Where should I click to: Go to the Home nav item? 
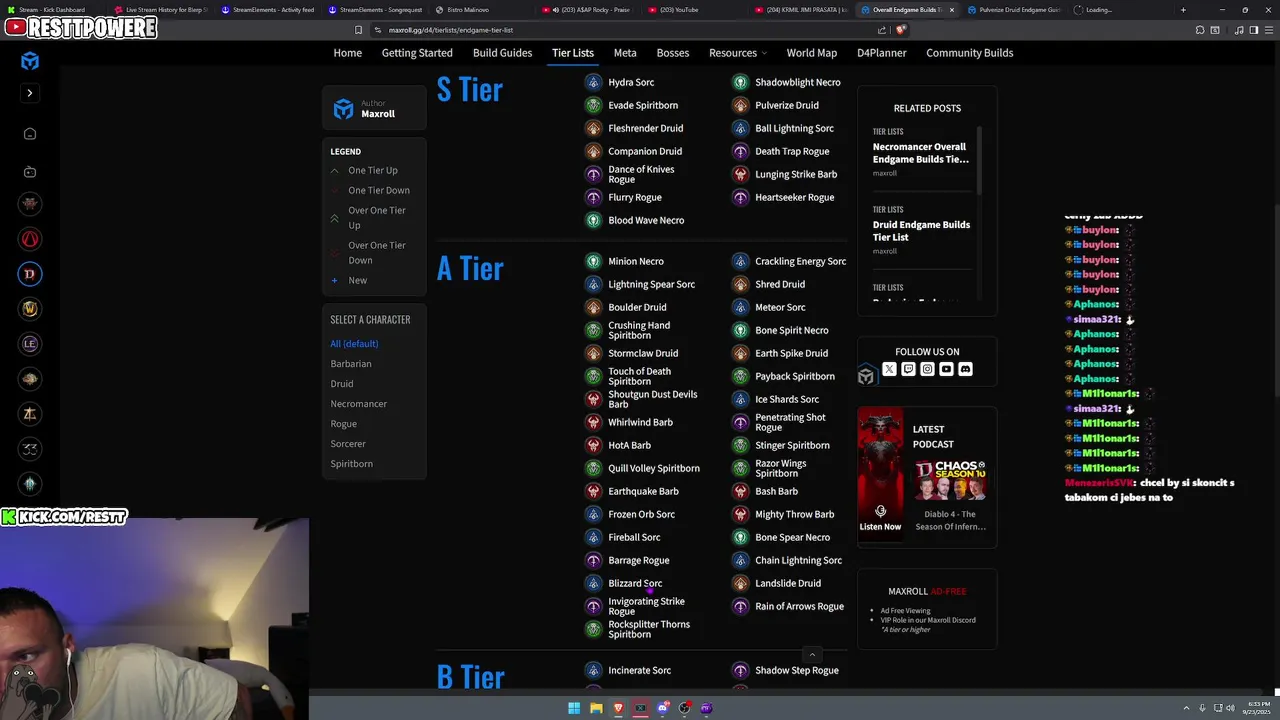tap(348, 53)
